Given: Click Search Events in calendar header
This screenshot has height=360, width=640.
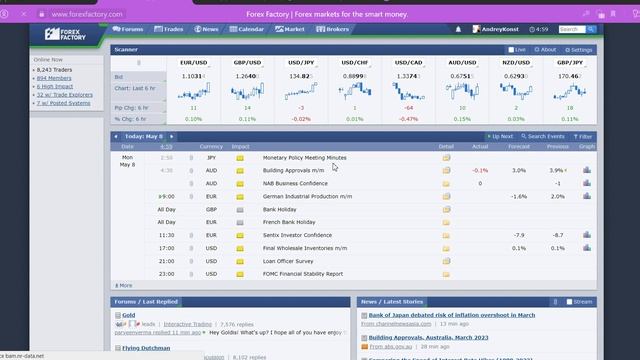Looking at the screenshot, I should pos(543,137).
